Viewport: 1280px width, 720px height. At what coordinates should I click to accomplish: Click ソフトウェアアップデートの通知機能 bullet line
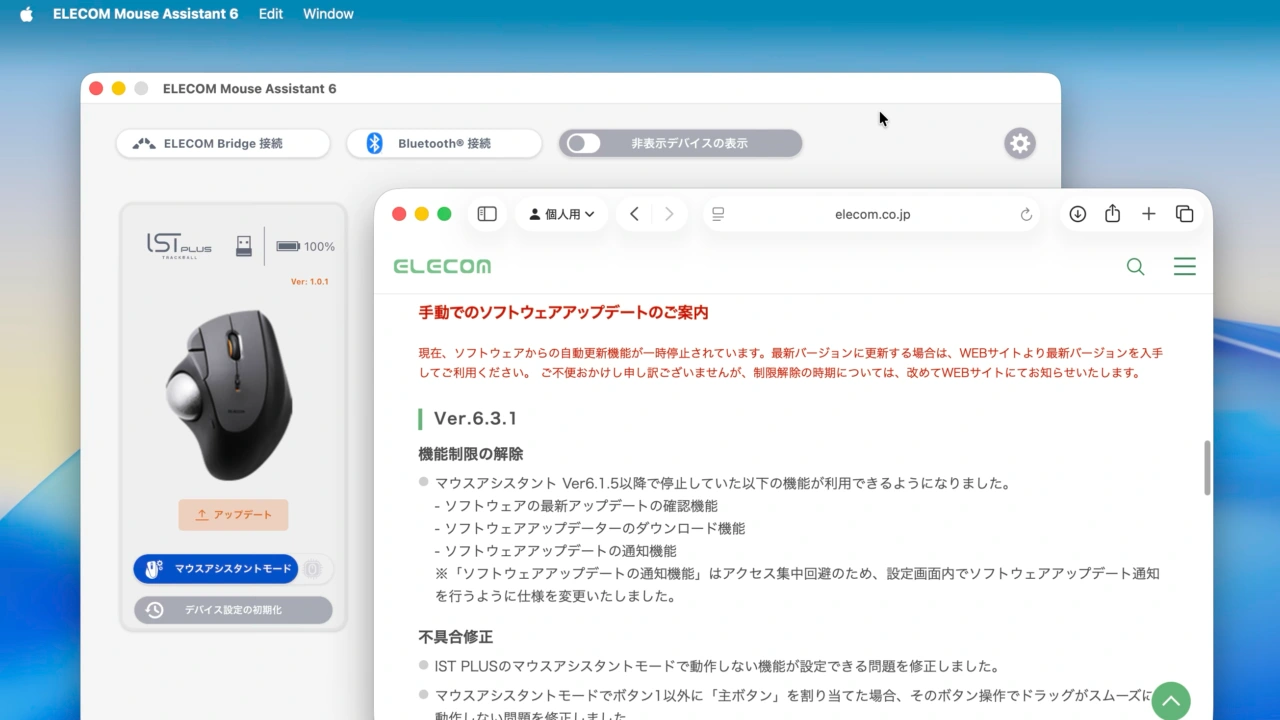[x=555, y=550]
